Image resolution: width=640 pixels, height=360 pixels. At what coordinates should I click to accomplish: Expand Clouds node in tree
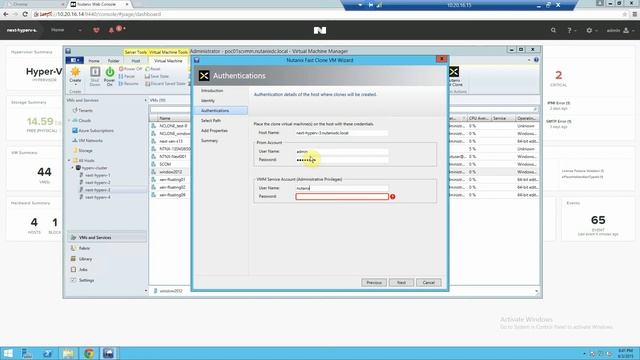tap(69, 120)
